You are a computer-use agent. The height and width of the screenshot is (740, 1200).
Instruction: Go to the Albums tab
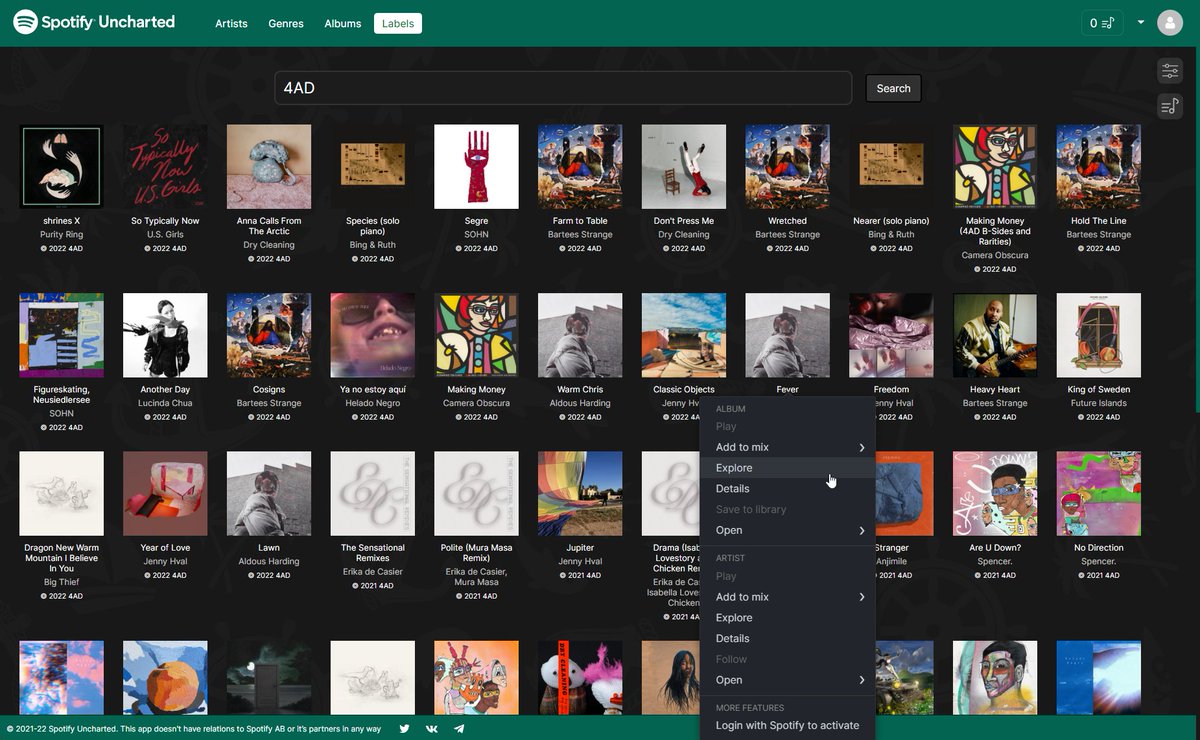point(343,23)
